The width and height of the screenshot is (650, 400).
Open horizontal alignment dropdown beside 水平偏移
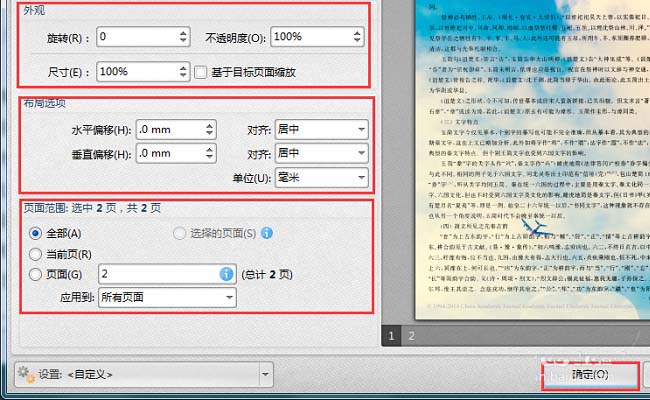pyautogui.click(x=321, y=130)
